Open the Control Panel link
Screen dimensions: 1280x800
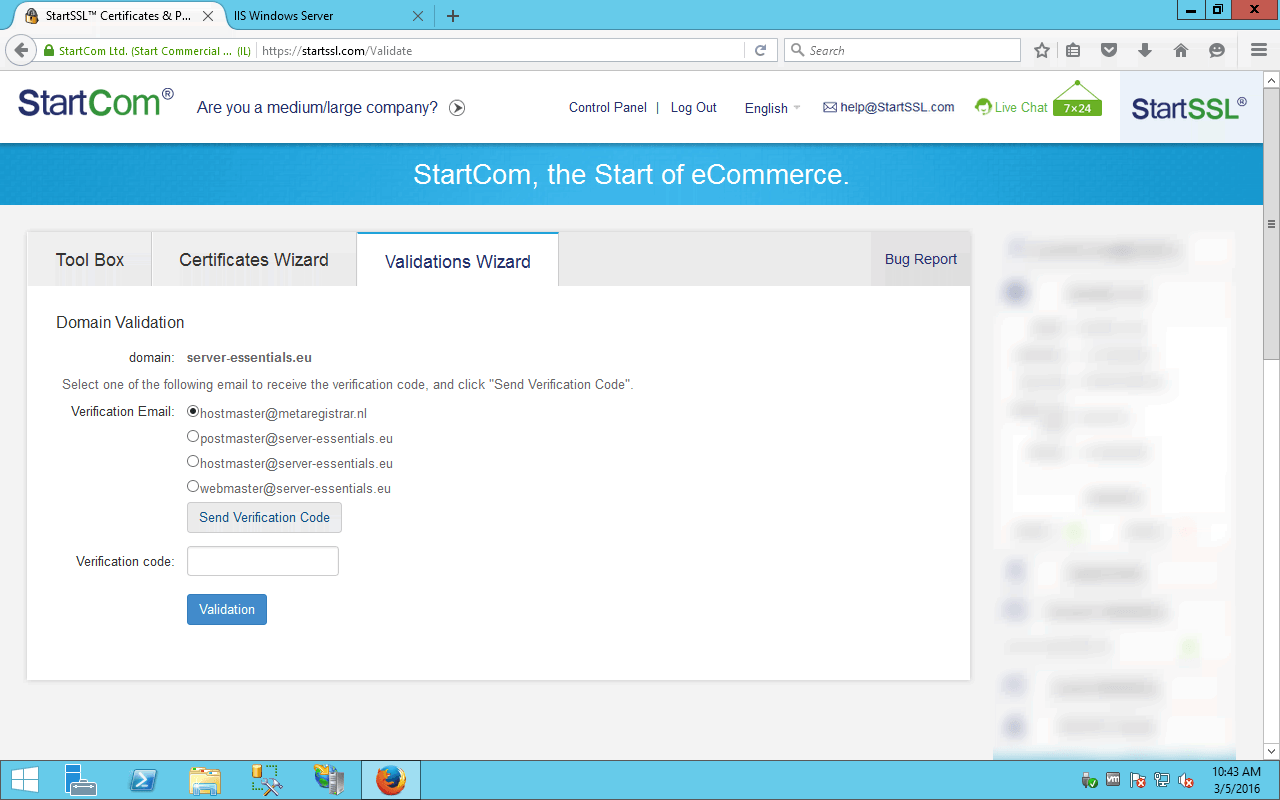608,107
